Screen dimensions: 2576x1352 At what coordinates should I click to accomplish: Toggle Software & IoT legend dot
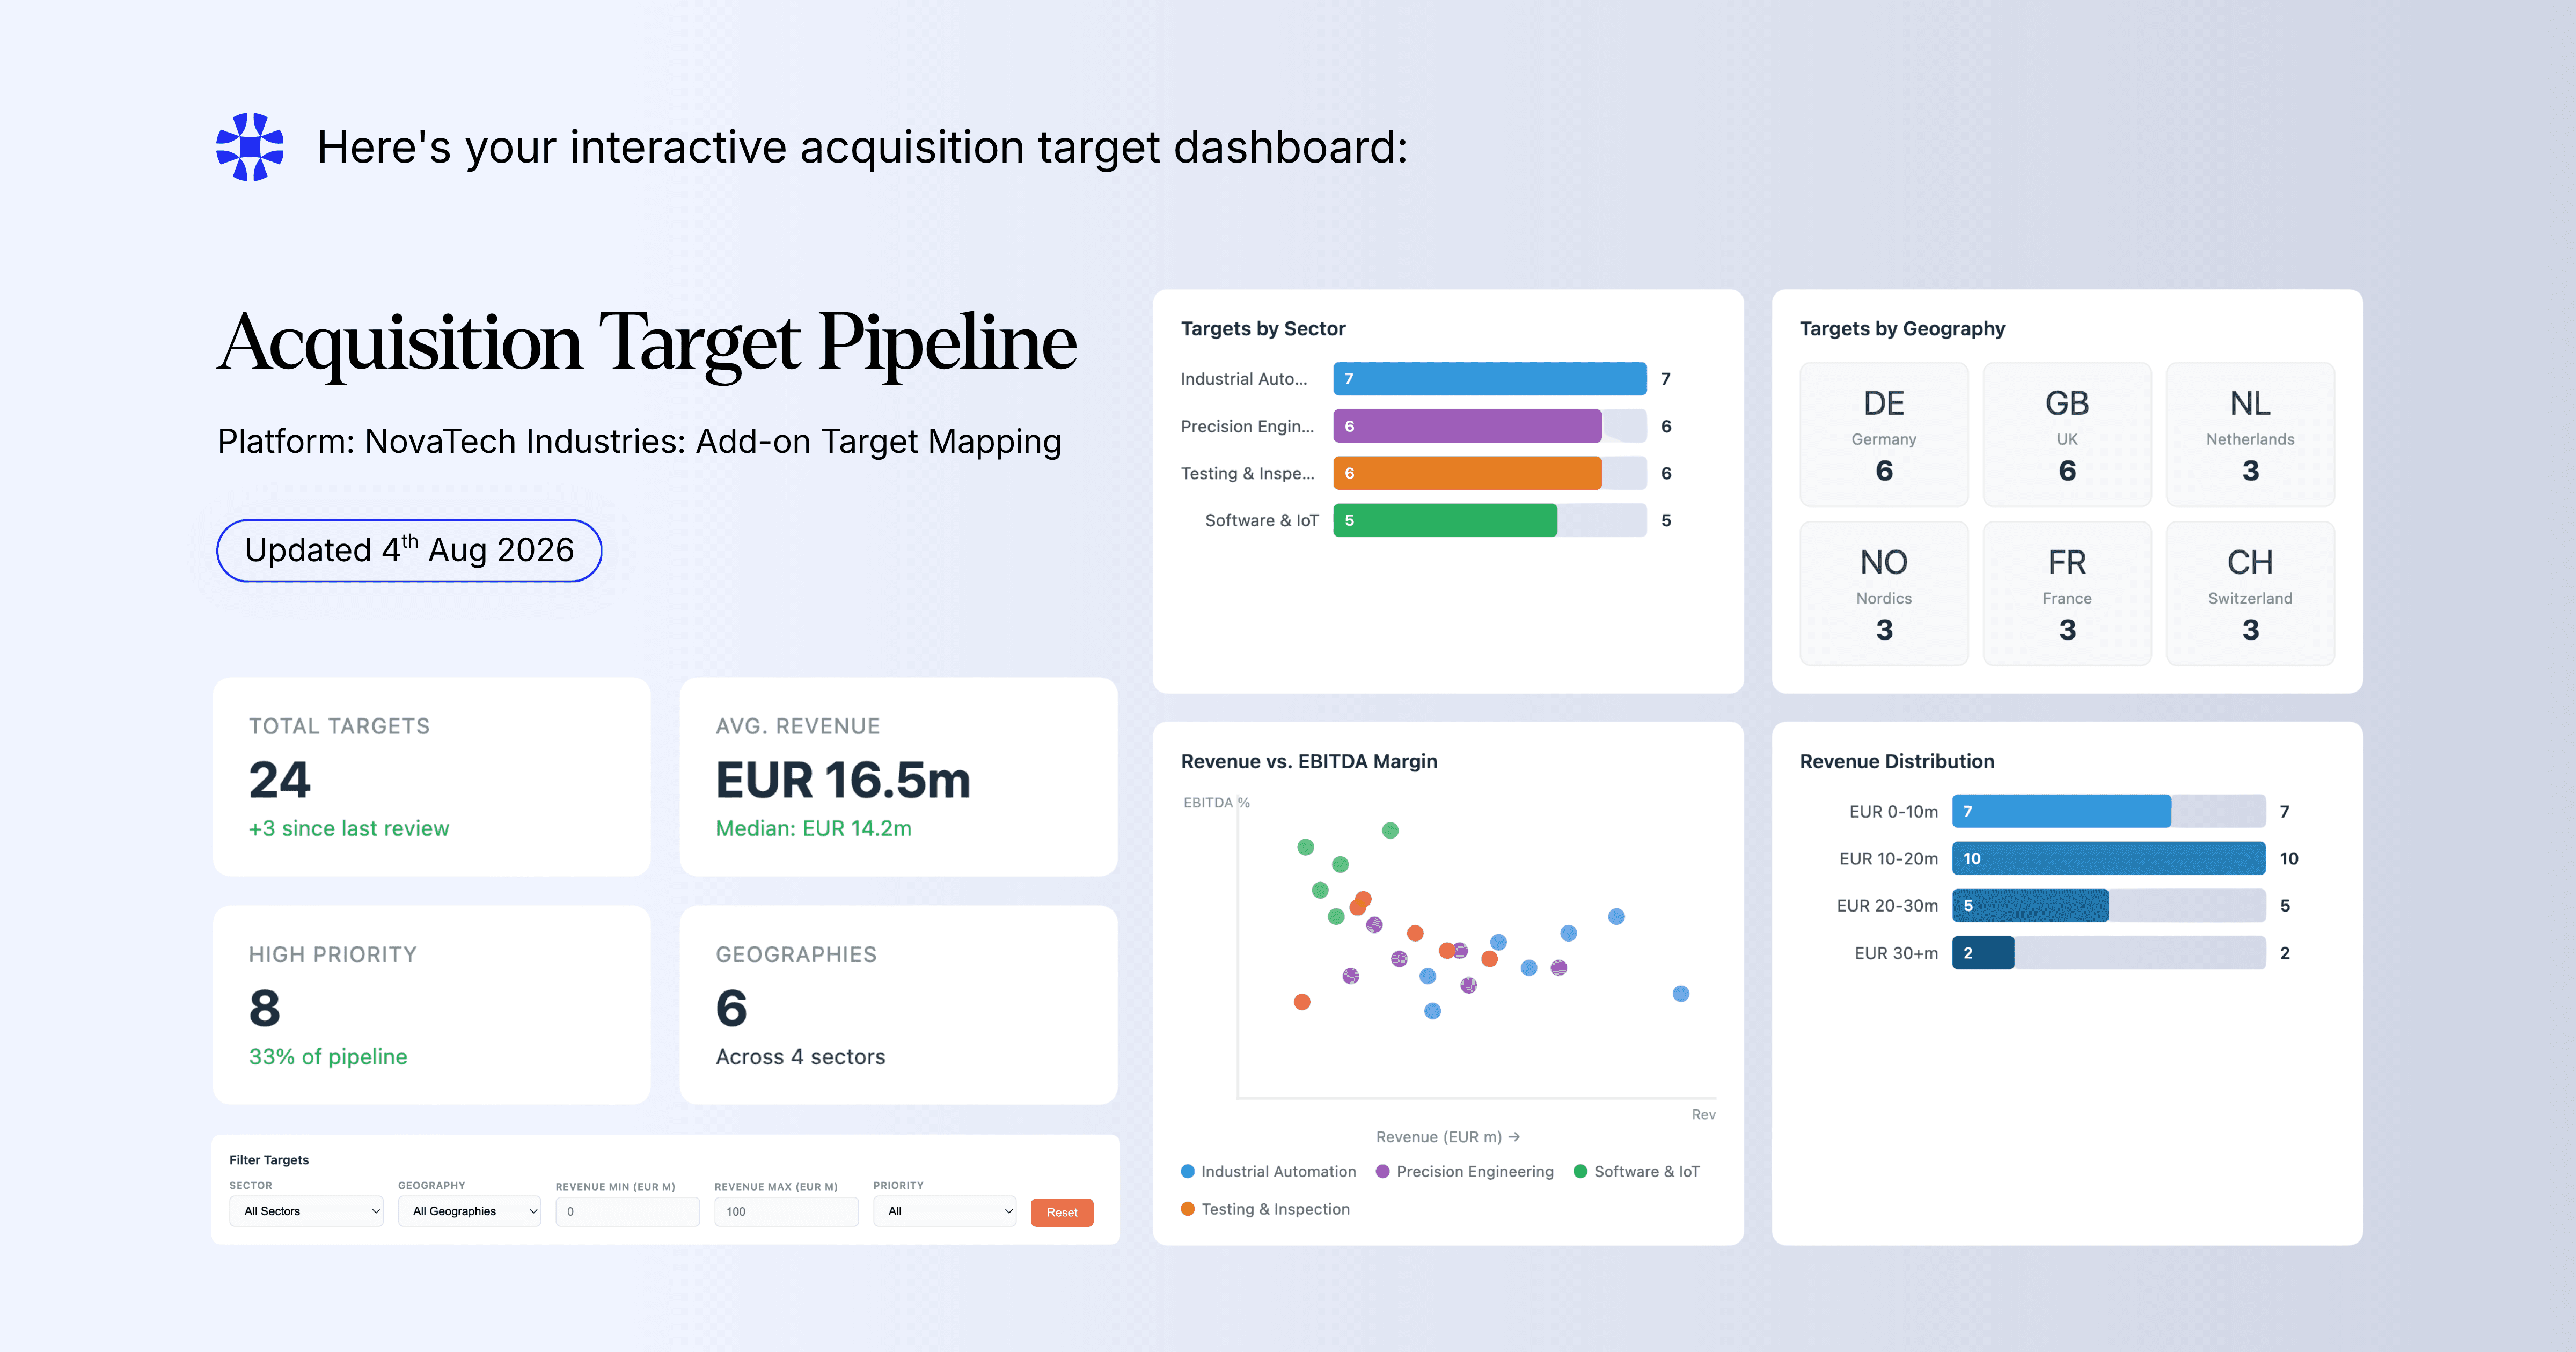(x=1581, y=1171)
